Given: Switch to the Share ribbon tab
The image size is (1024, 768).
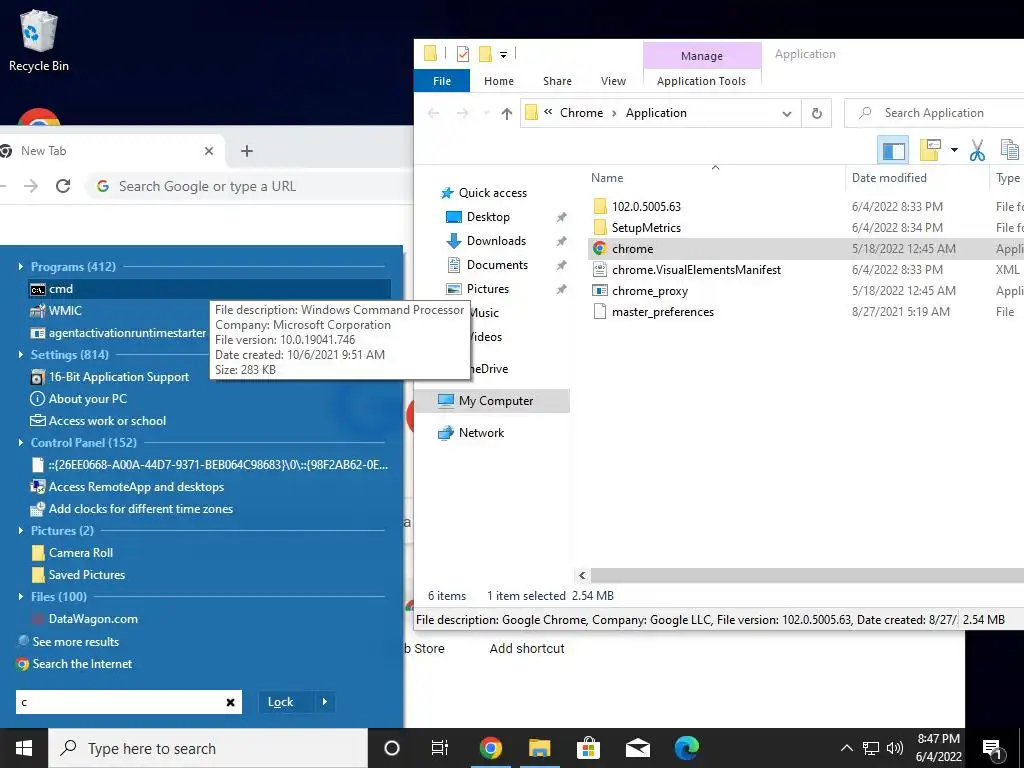Looking at the screenshot, I should (x=557, y=81).
